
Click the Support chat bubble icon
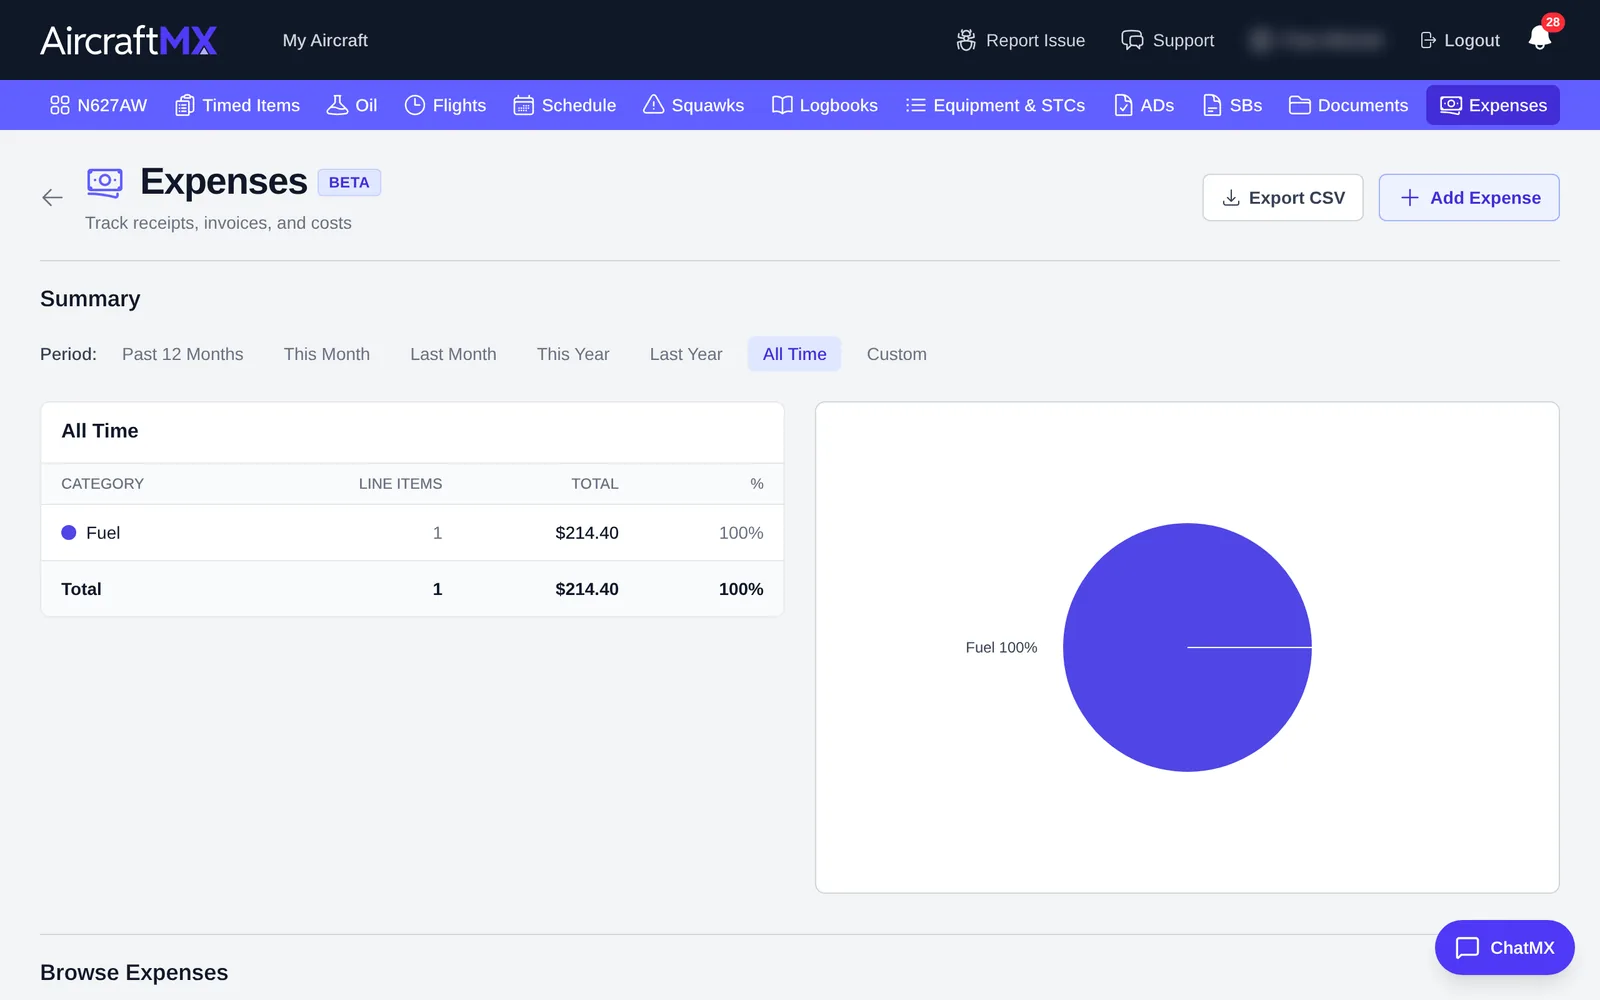(1132, 40)
